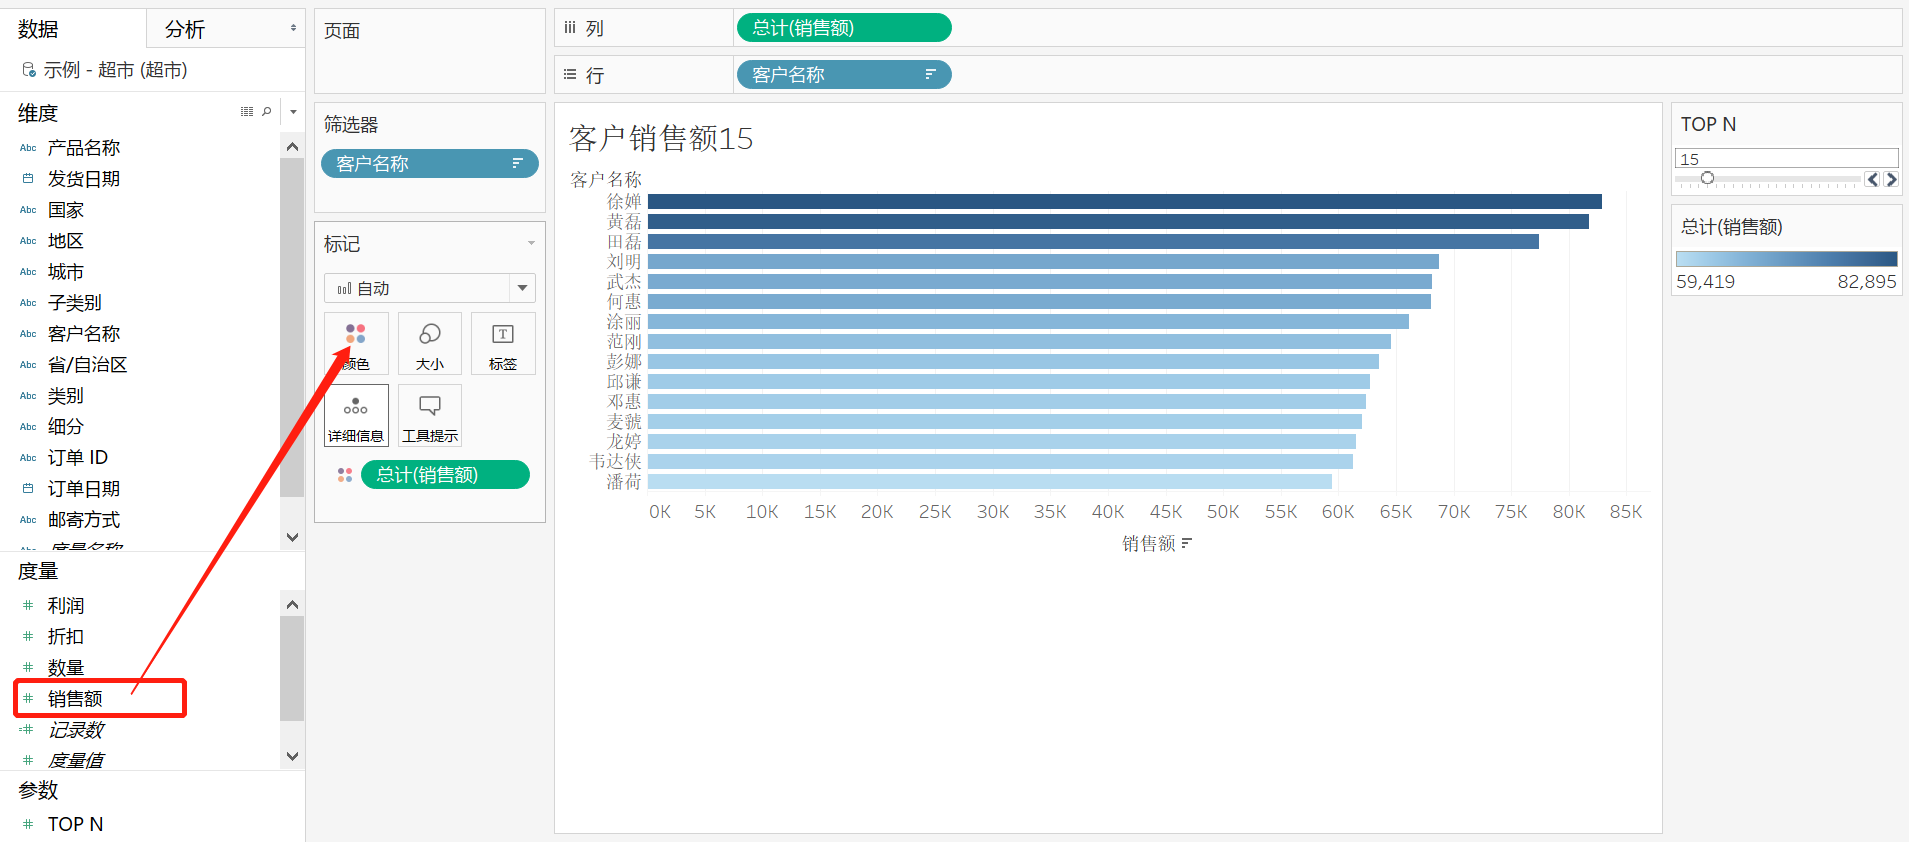The image size is (1909, 842).
Task: Select the 数量 measure field
Action: (66, 668)
